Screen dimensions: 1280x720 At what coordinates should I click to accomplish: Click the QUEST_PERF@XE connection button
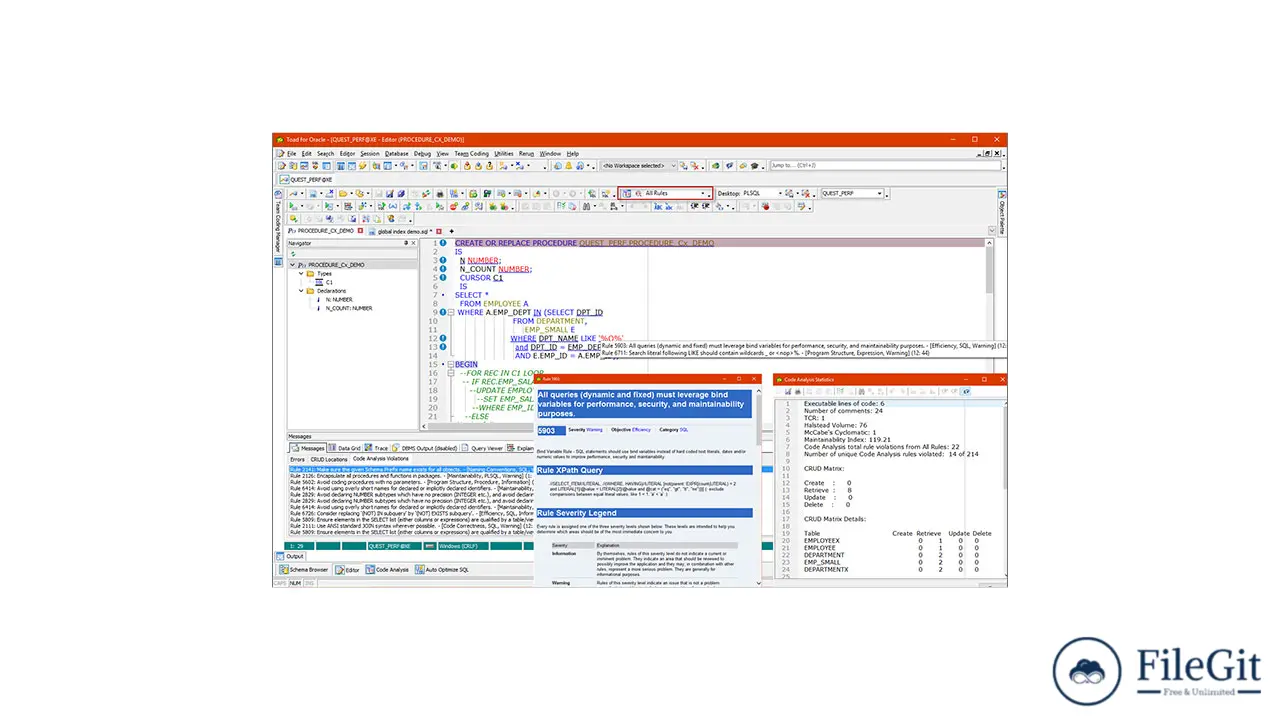point(308,179)
